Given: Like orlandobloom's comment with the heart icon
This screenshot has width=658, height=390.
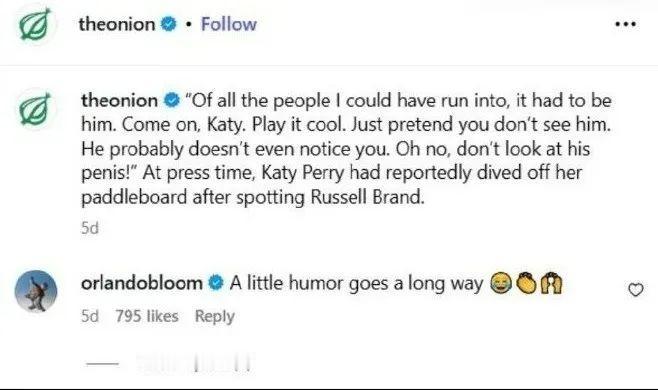Looking at the screenshot, I should pos(635,289).
